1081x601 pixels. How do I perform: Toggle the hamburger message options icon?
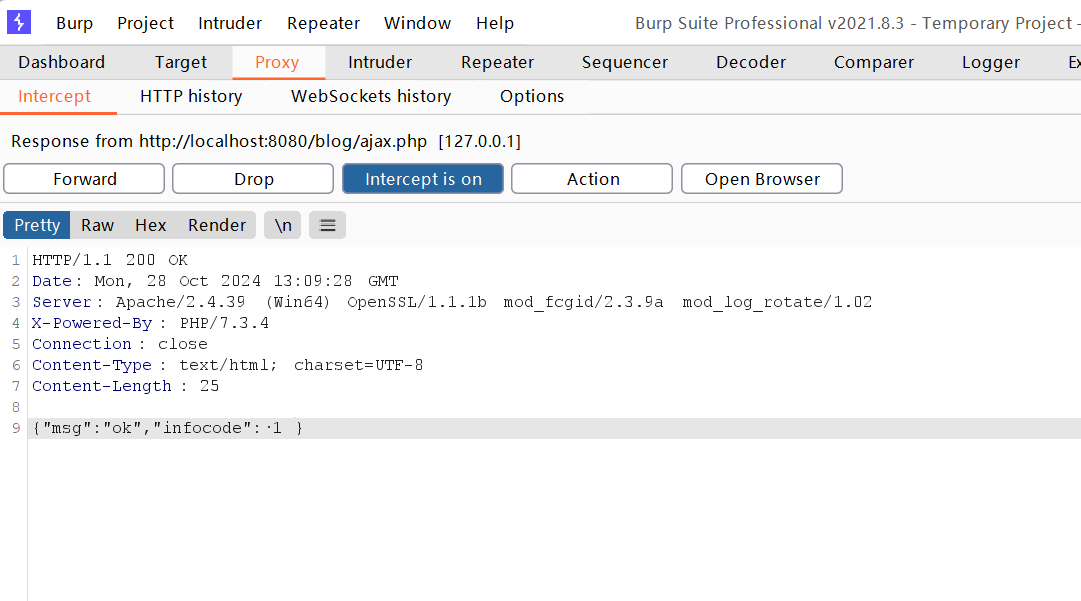pyautogui.click(x=327, y=225)
